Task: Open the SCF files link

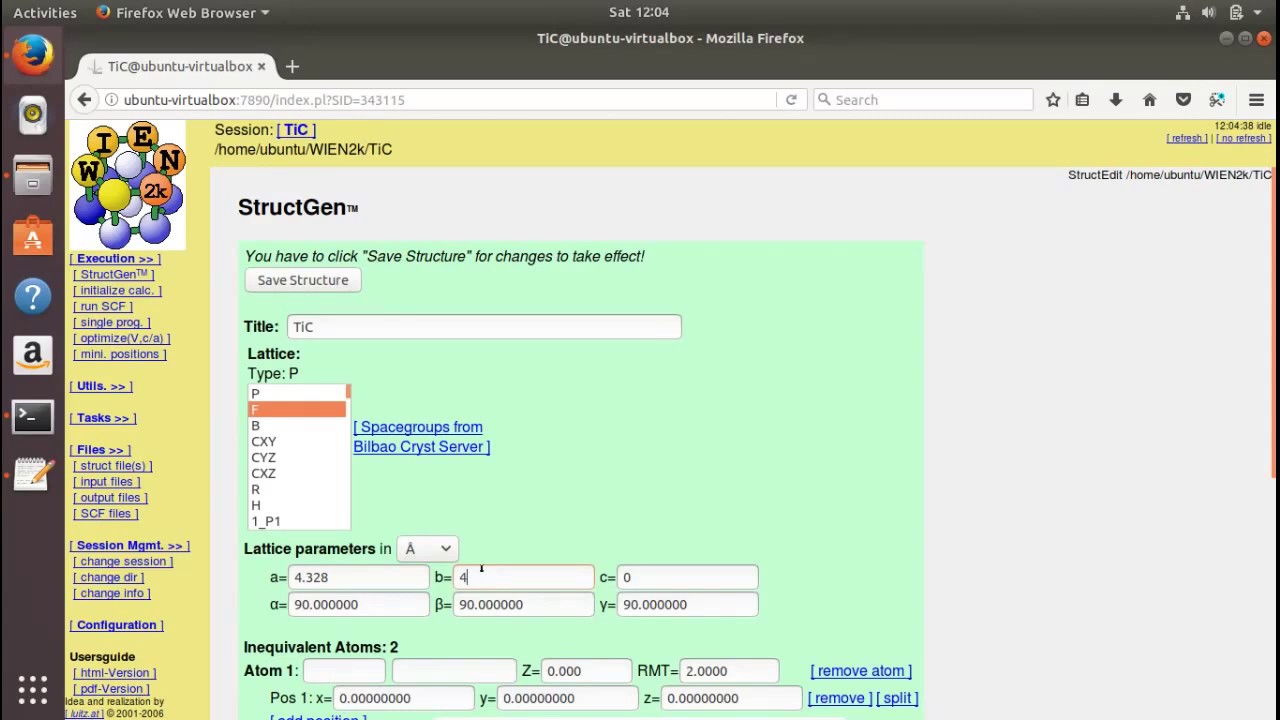Action: [106, 514]
